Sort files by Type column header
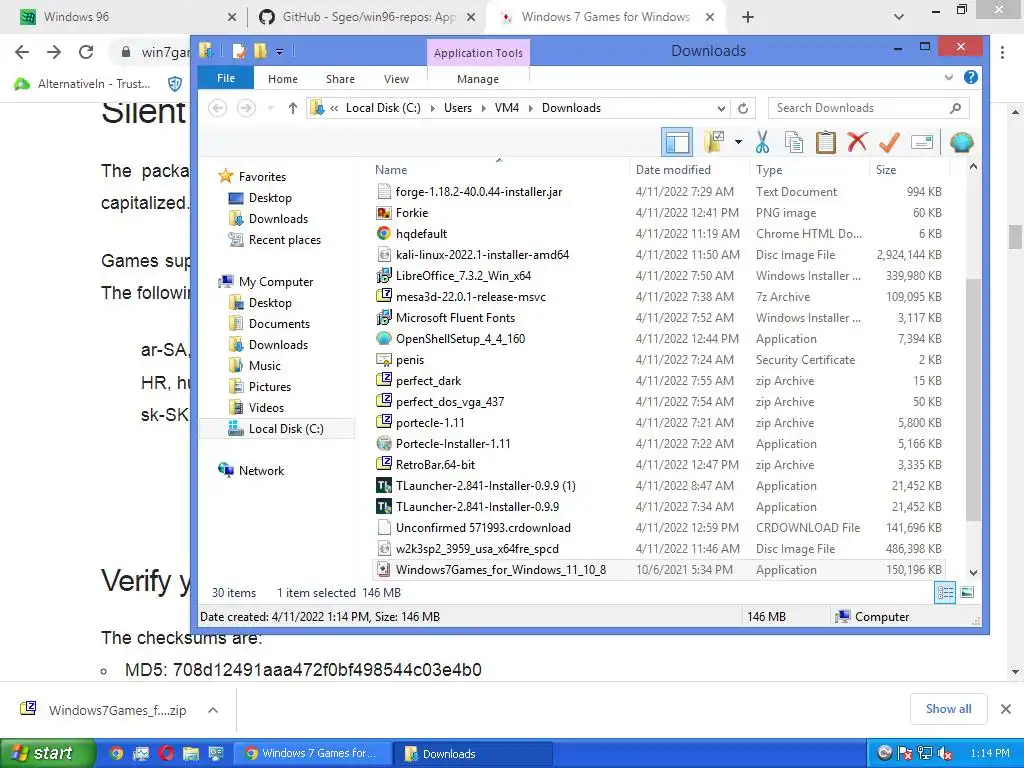The height and width of the screenshot is (768, 1024). coord(769,170)
